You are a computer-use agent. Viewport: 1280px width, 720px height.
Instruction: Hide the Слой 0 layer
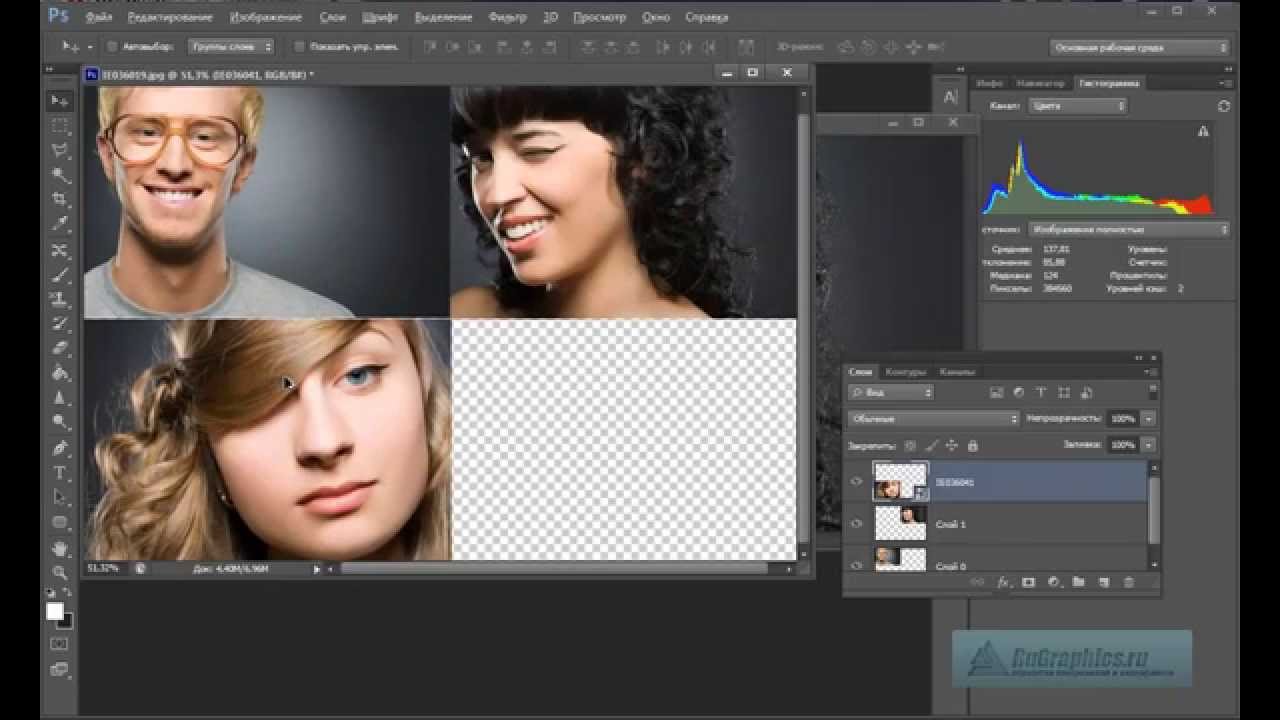[857, 565]
